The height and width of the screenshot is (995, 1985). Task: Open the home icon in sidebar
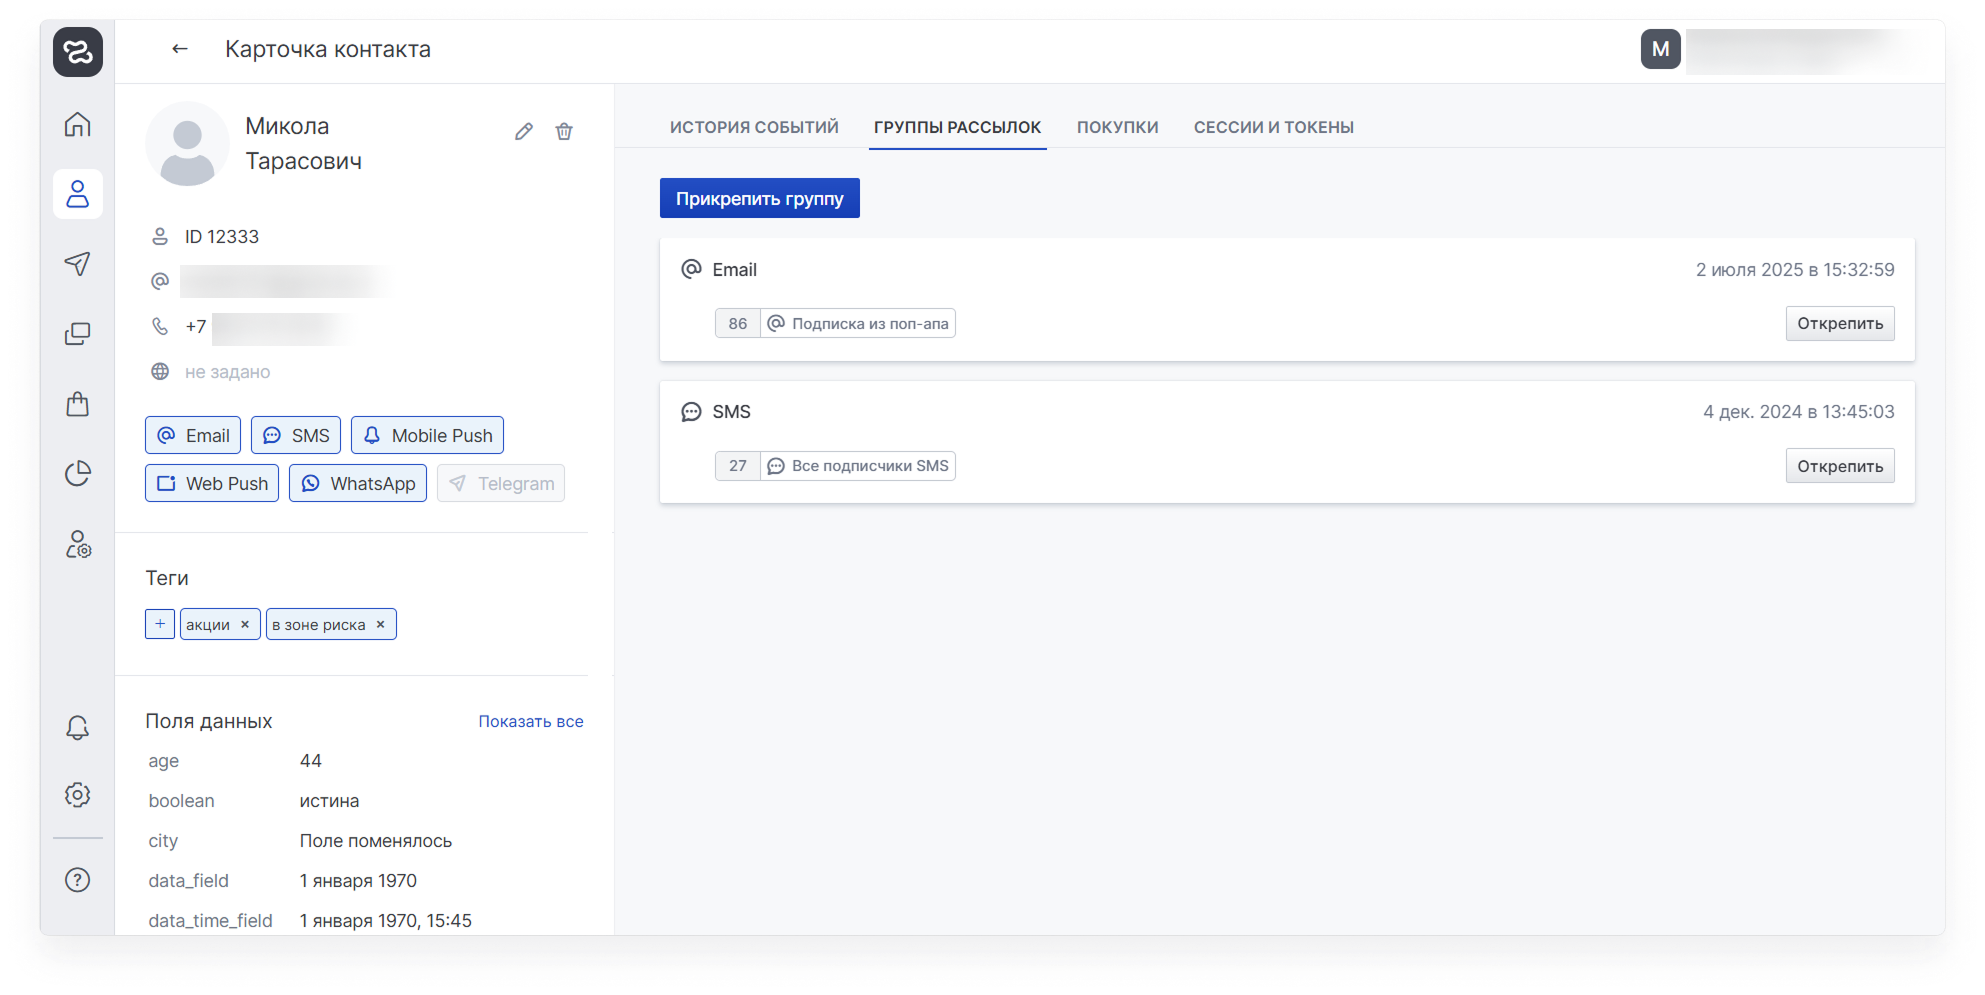click(78, 124)
